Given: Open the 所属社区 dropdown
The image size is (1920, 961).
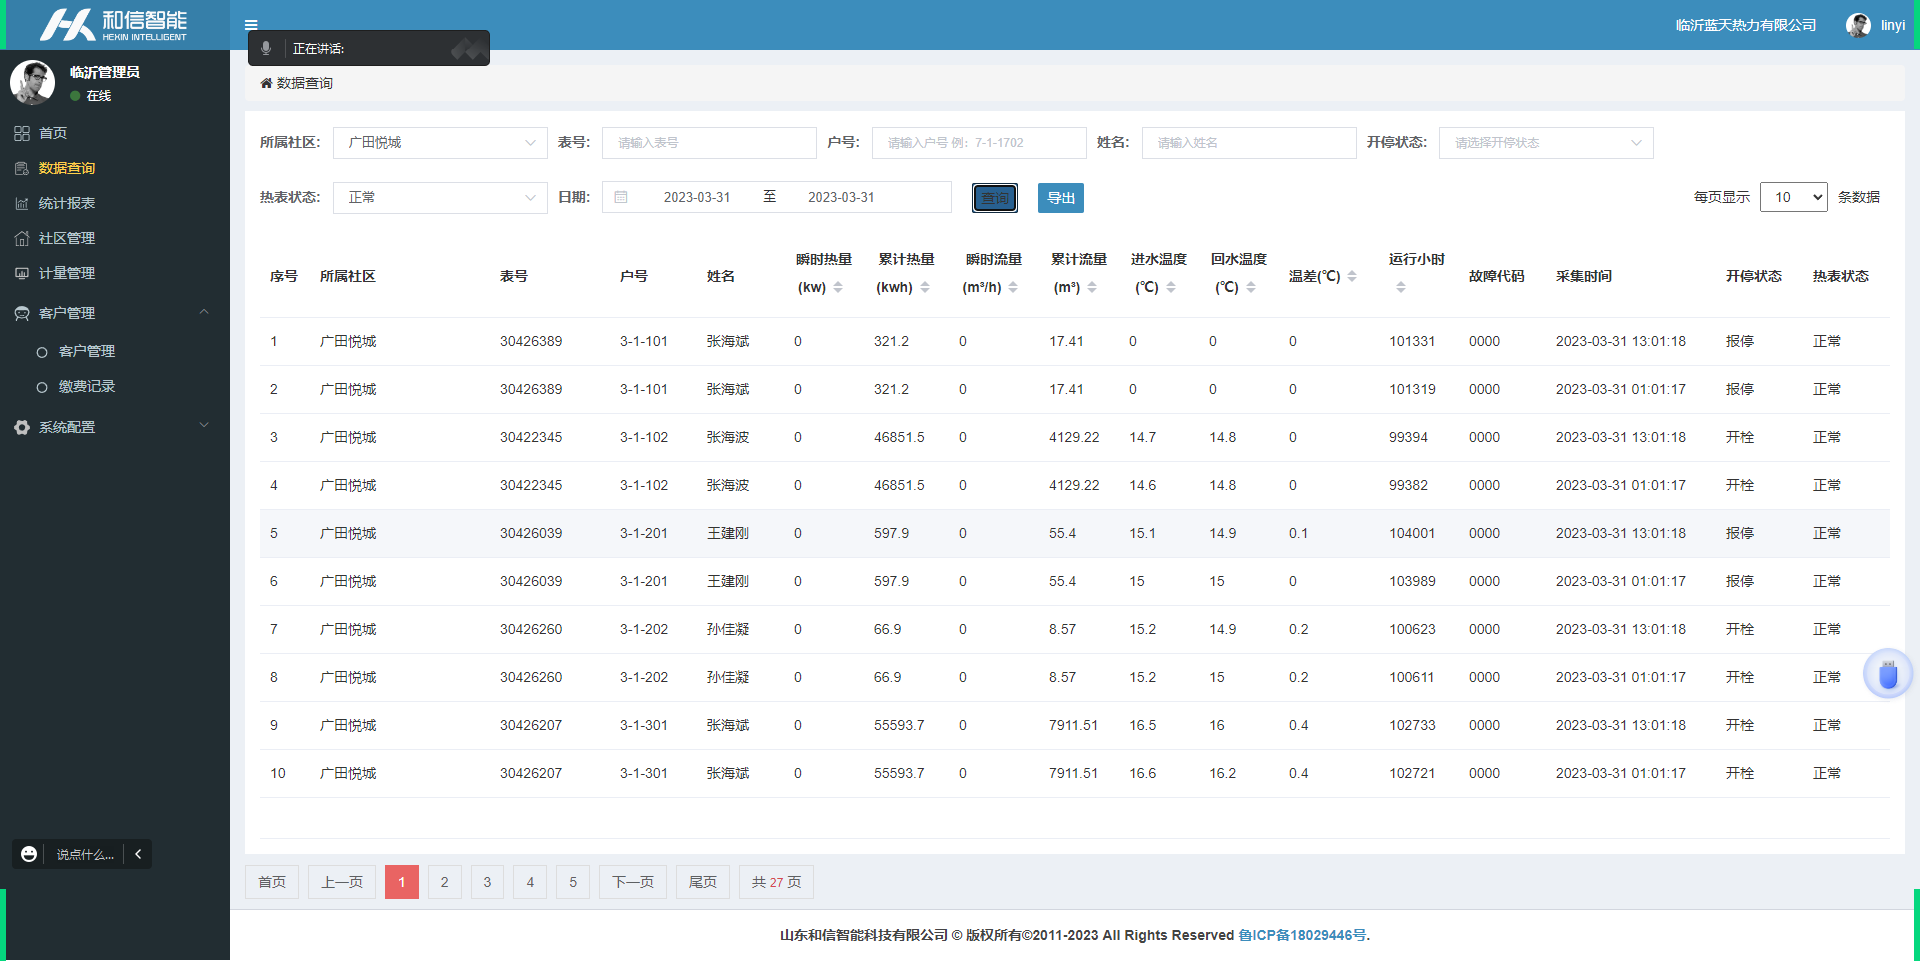Looking at the screenshot, I should tap(440, 143).
